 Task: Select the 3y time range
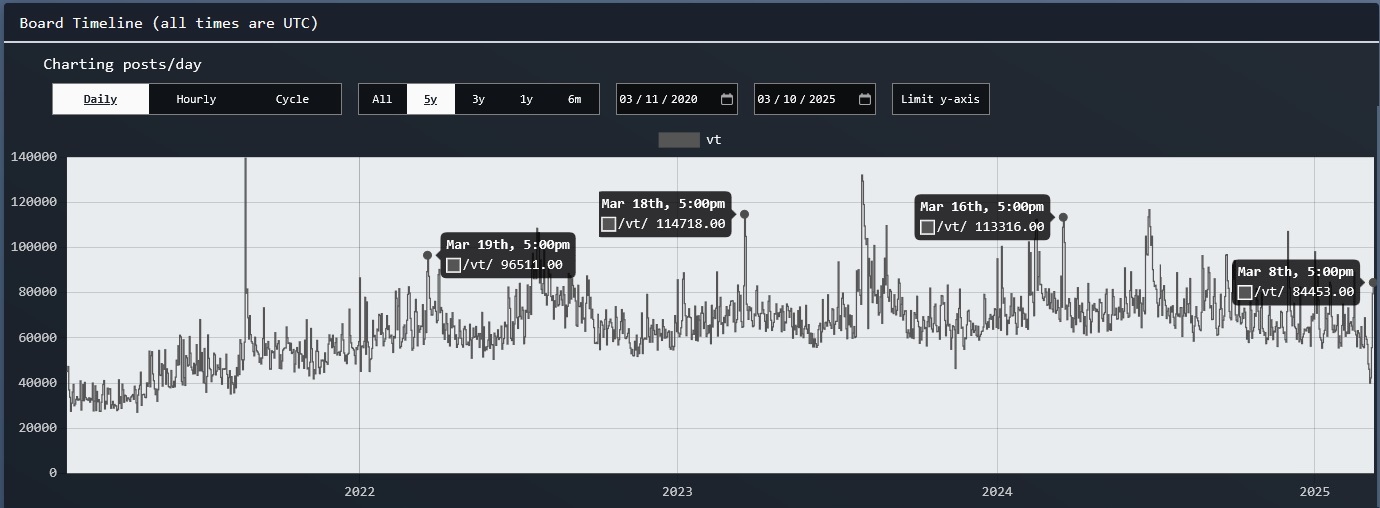click(x=478, y=99)
